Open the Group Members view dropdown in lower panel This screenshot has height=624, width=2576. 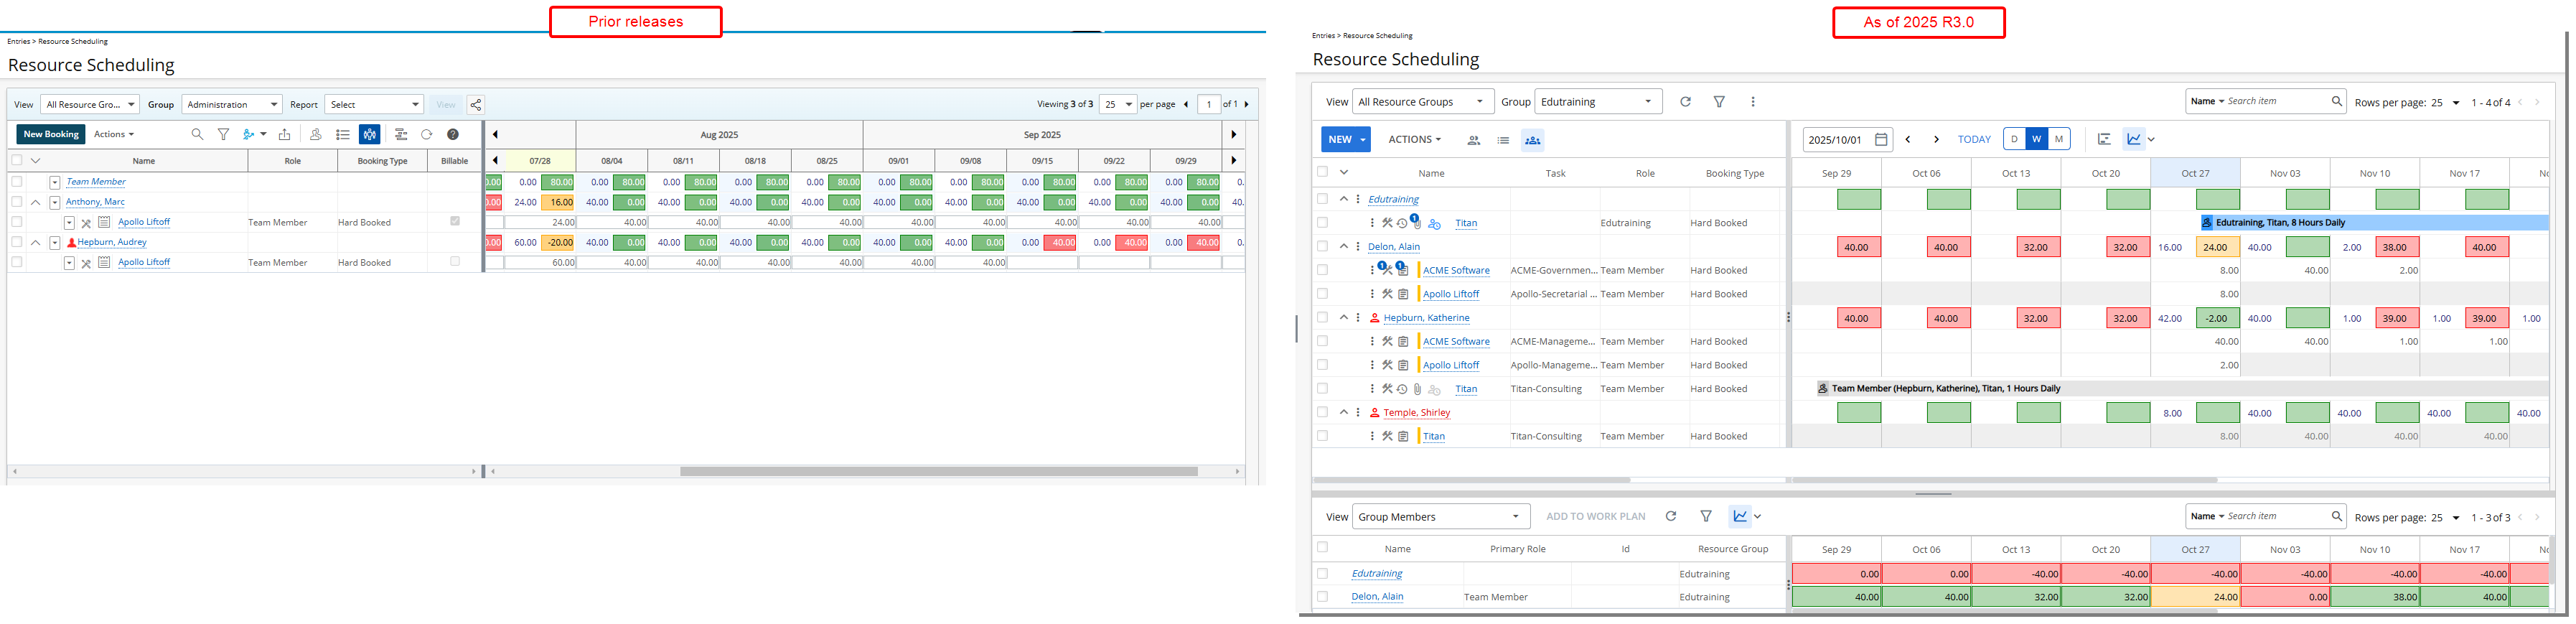click(x=1441, y=516)
